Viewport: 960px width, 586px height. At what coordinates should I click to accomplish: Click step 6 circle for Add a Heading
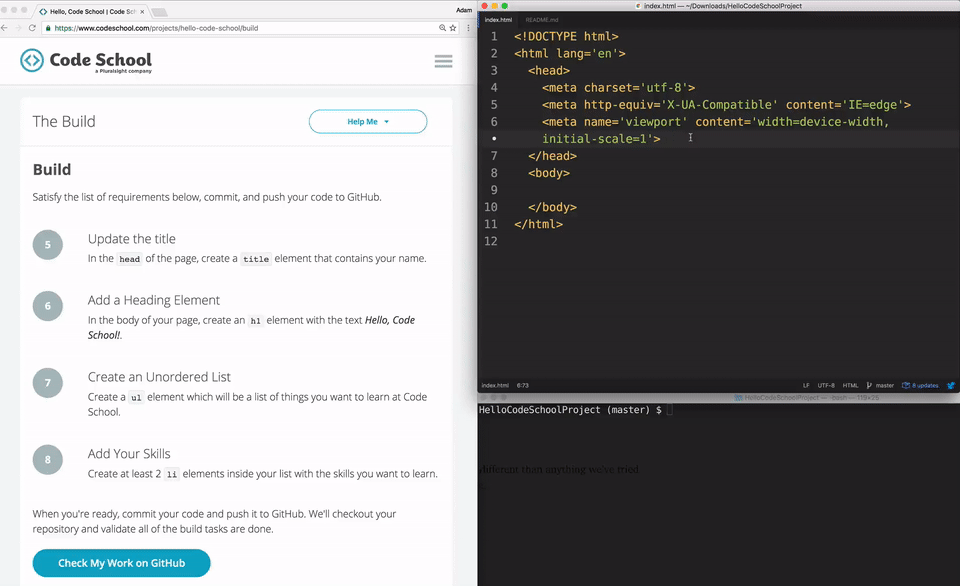pos(48,306)
